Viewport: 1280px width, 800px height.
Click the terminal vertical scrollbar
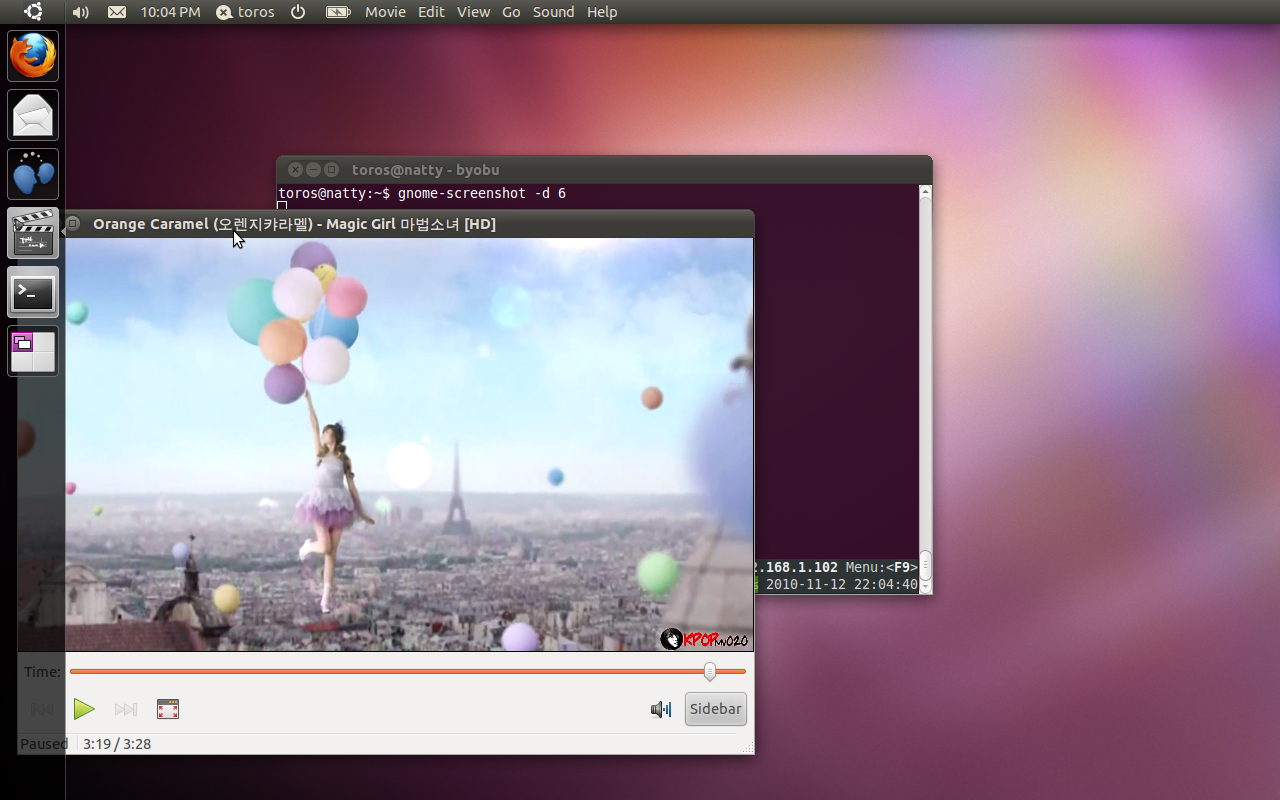(x=925, y=388)
